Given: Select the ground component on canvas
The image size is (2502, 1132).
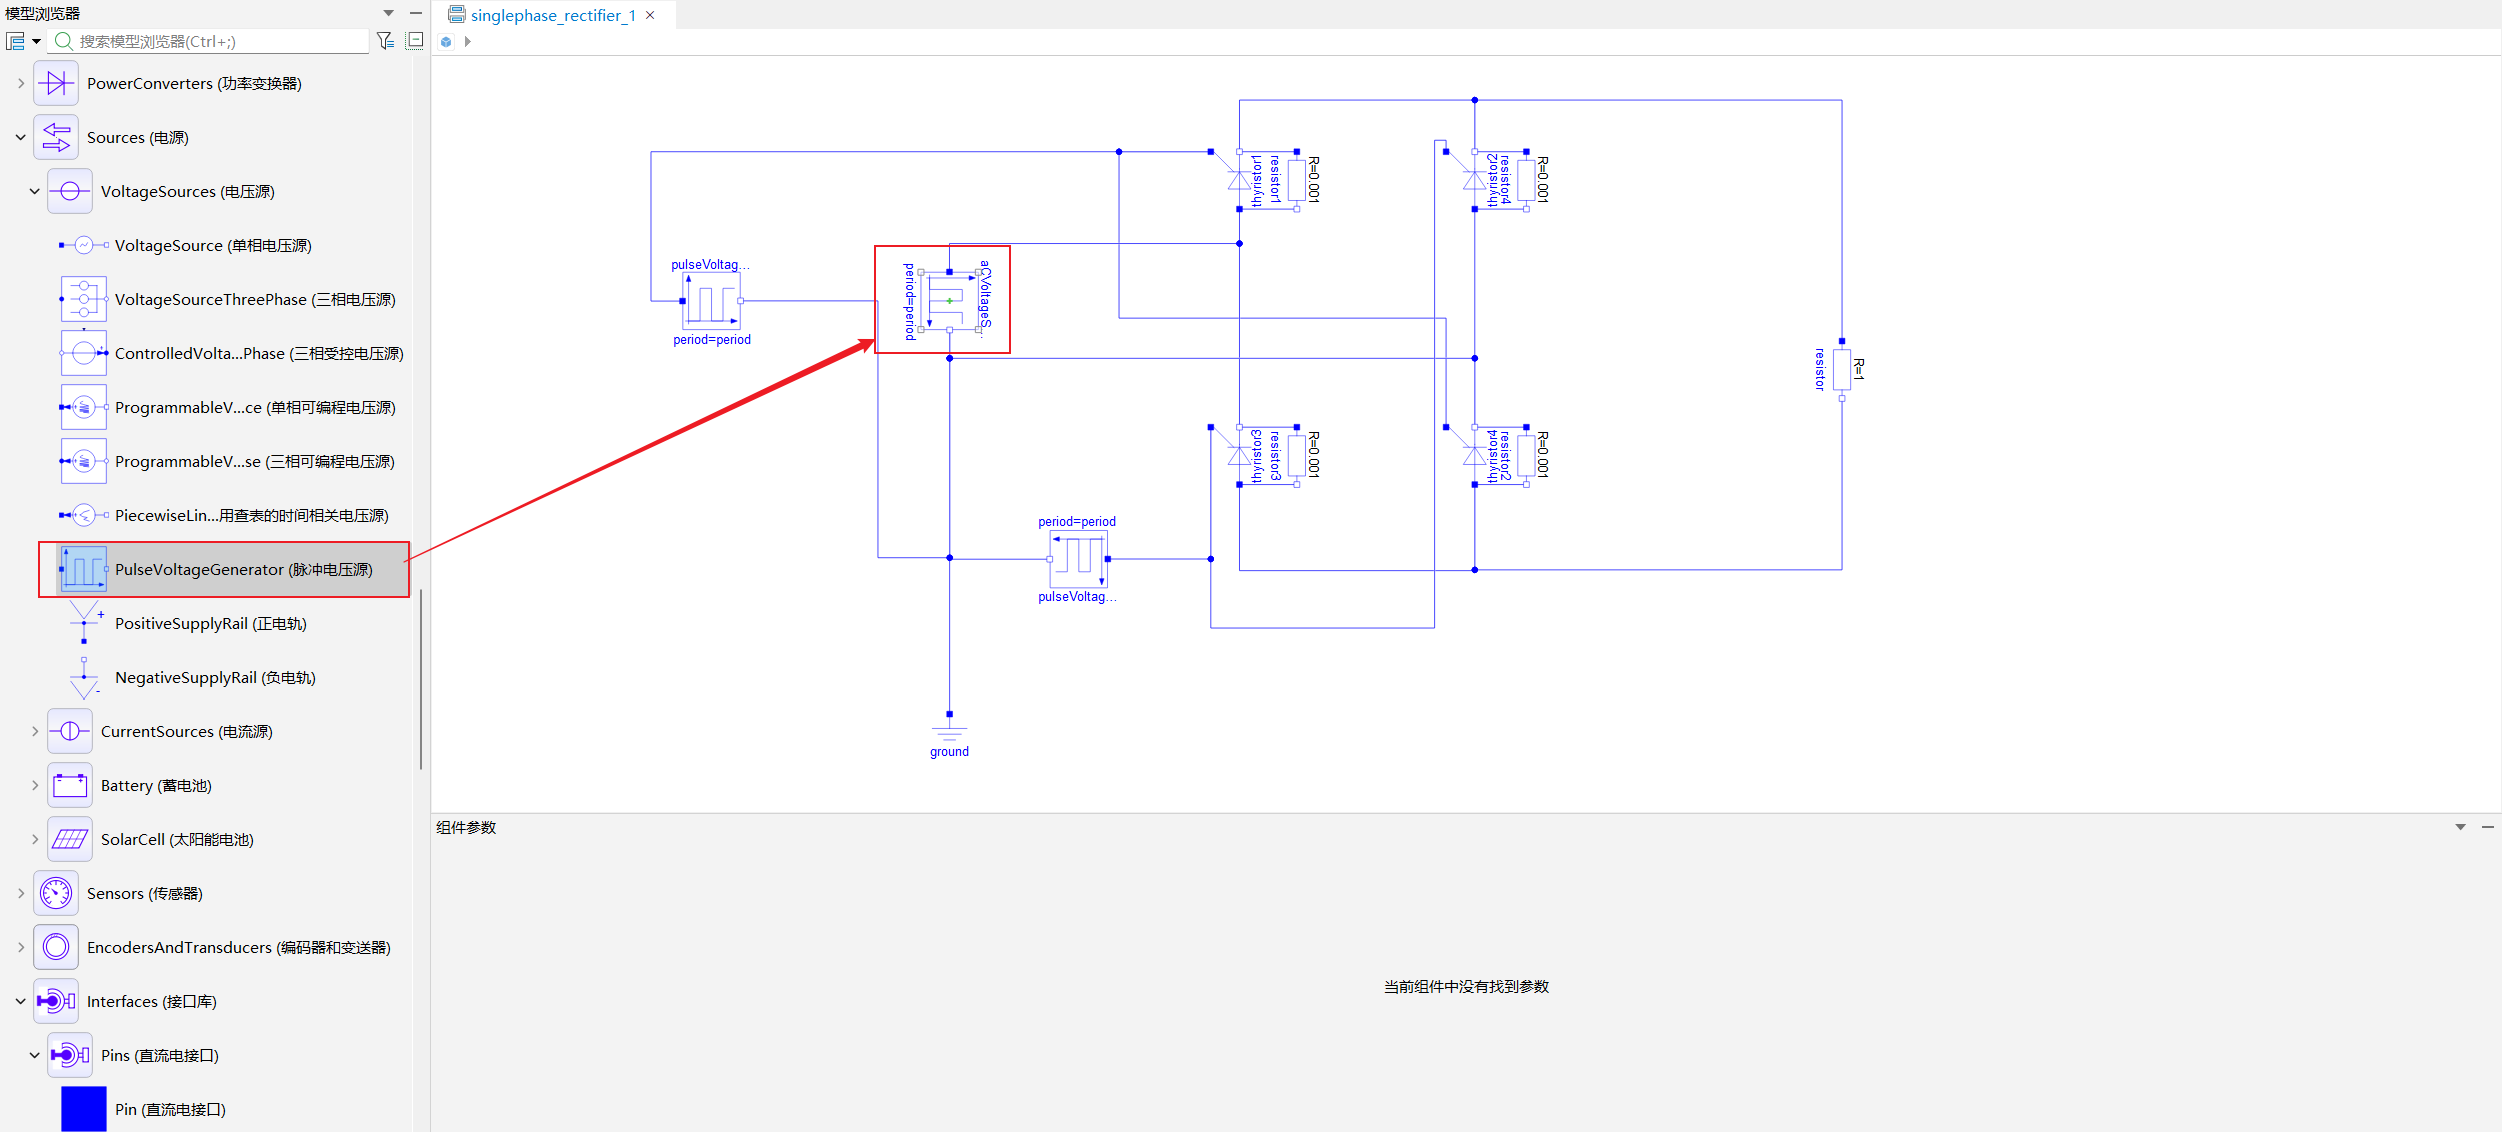Looking at the screenshot, I should pyautogui.click(x=949, y=728).
